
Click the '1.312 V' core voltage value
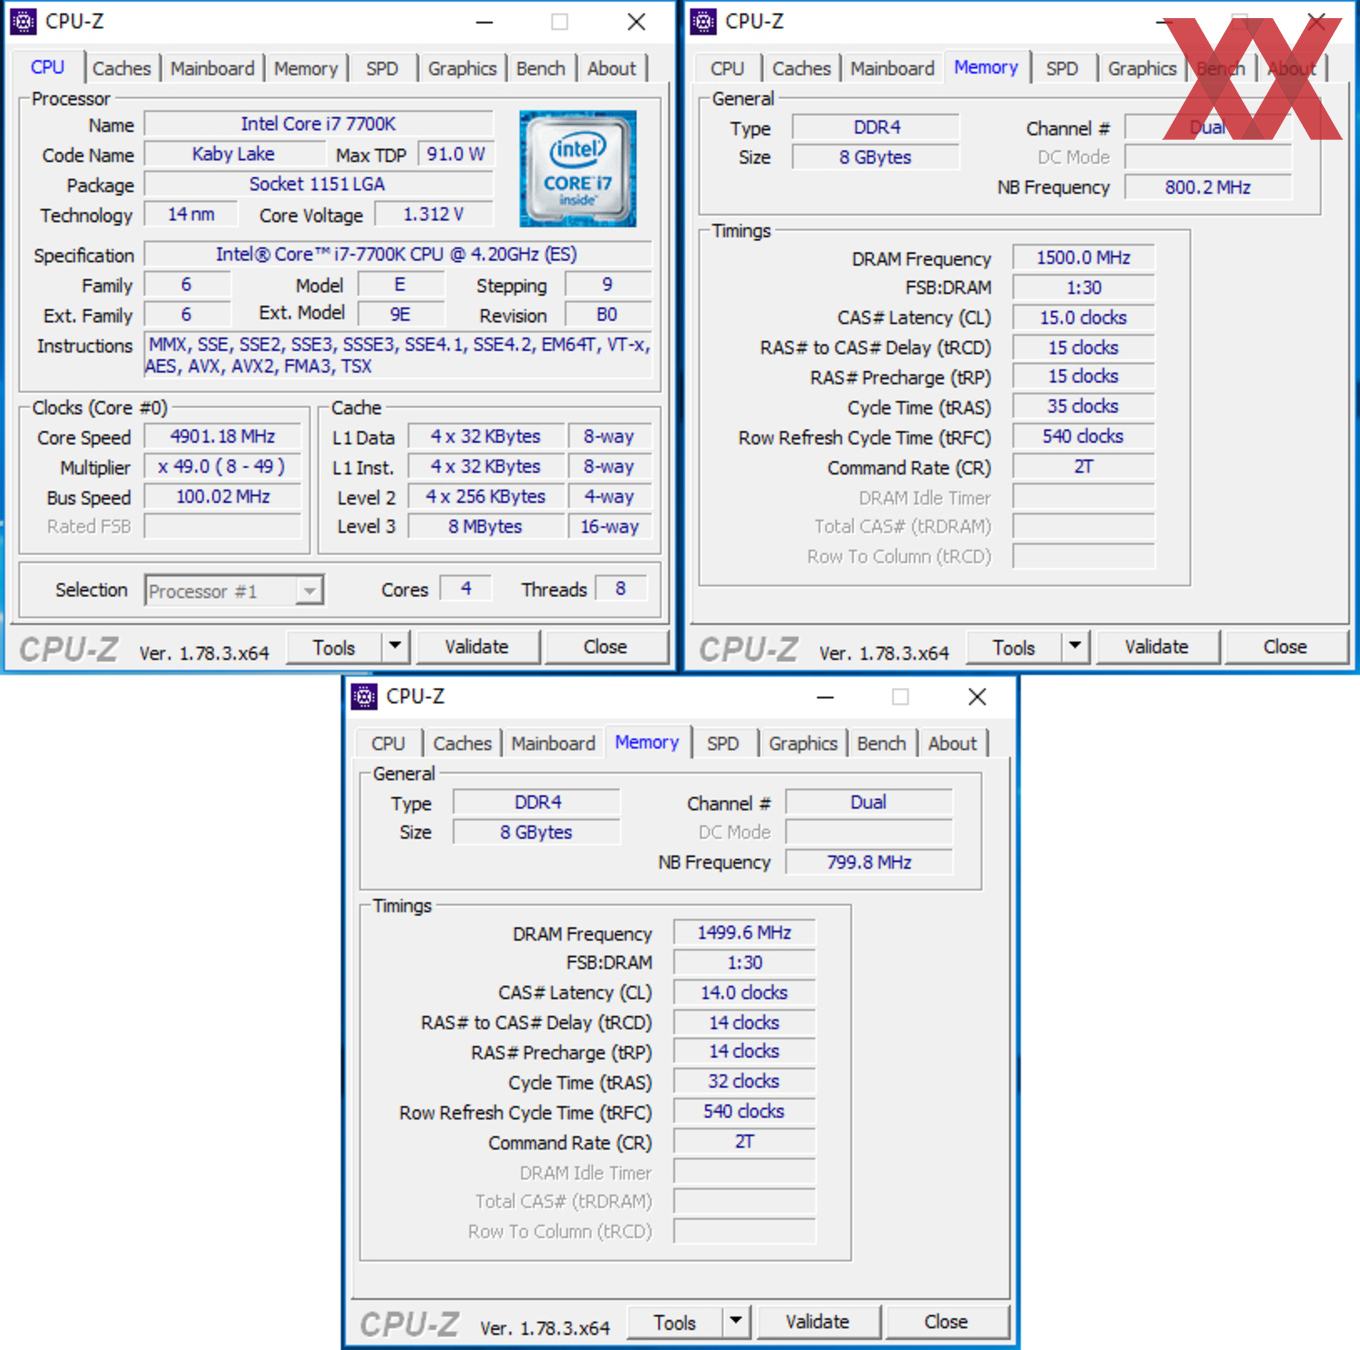pos(434,214)
